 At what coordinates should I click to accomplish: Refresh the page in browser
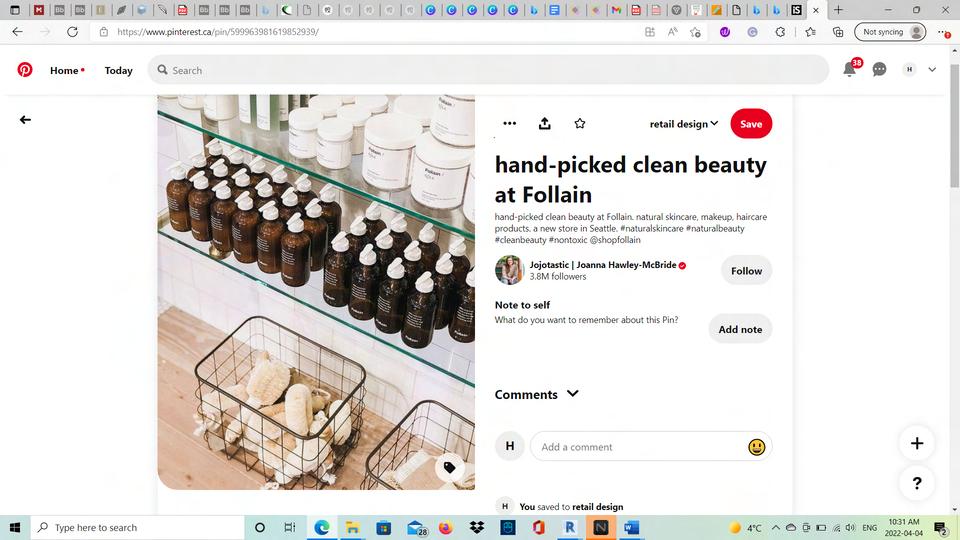[x=72, y=32]
